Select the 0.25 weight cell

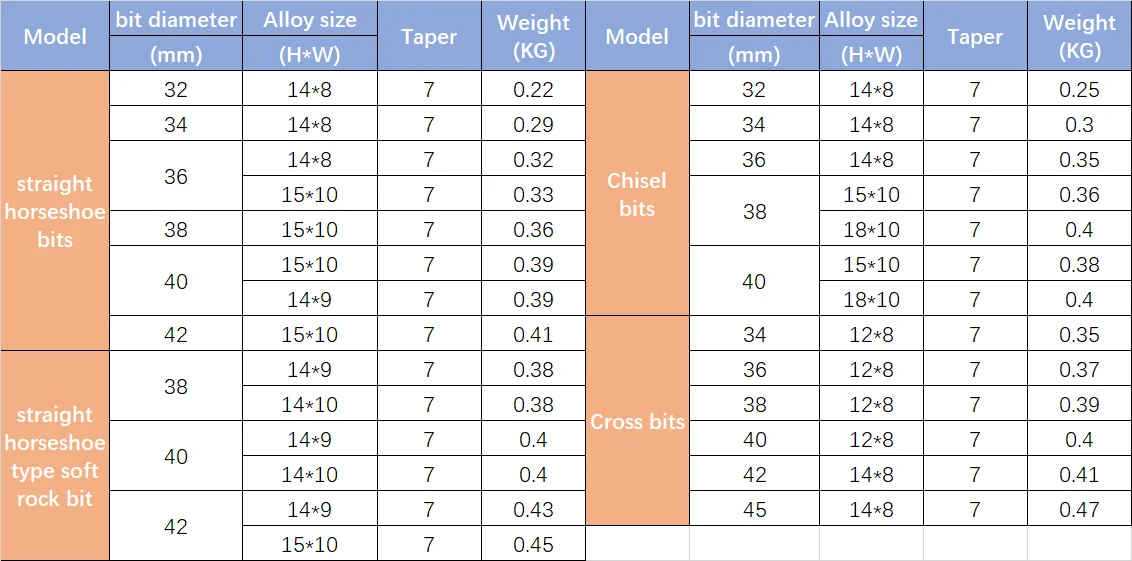(x=1079, y=90)
